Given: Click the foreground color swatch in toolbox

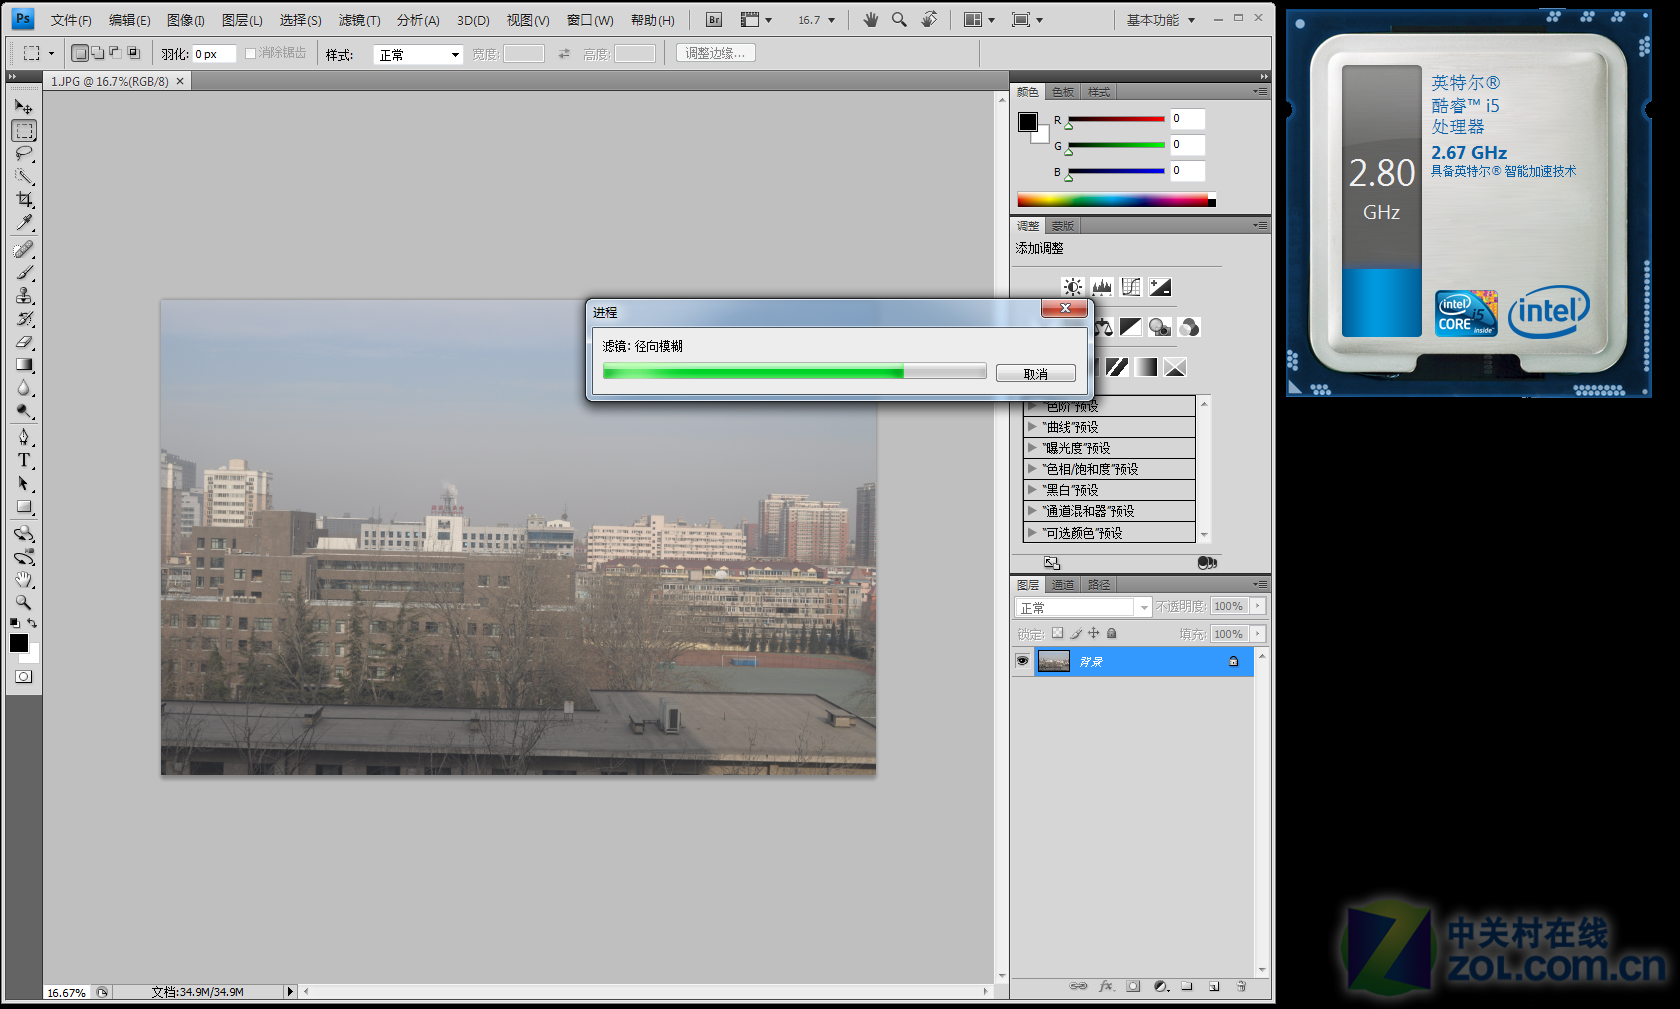Looking at the screenshot, I should coord(19,643).
